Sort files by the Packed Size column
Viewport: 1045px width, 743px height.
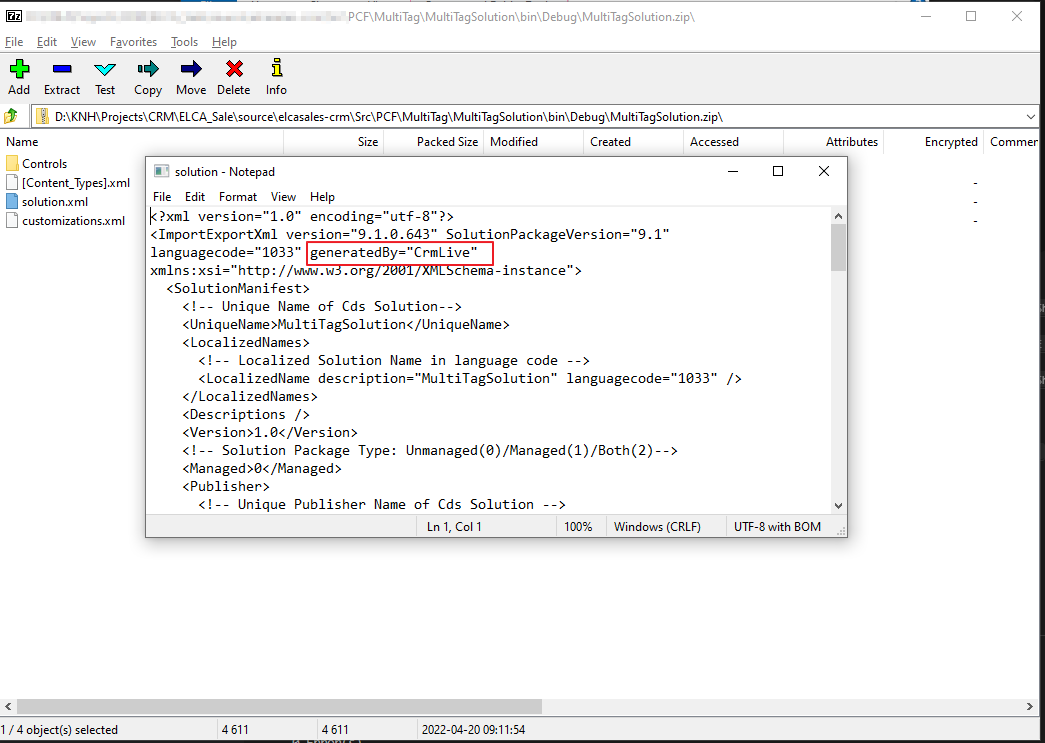(446, 141)
